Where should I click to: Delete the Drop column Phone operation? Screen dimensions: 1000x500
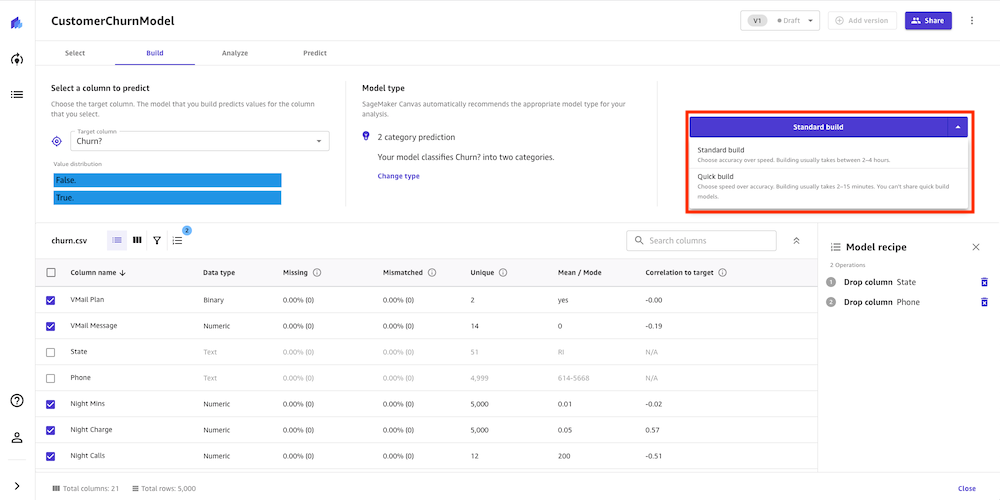point(984,302)
